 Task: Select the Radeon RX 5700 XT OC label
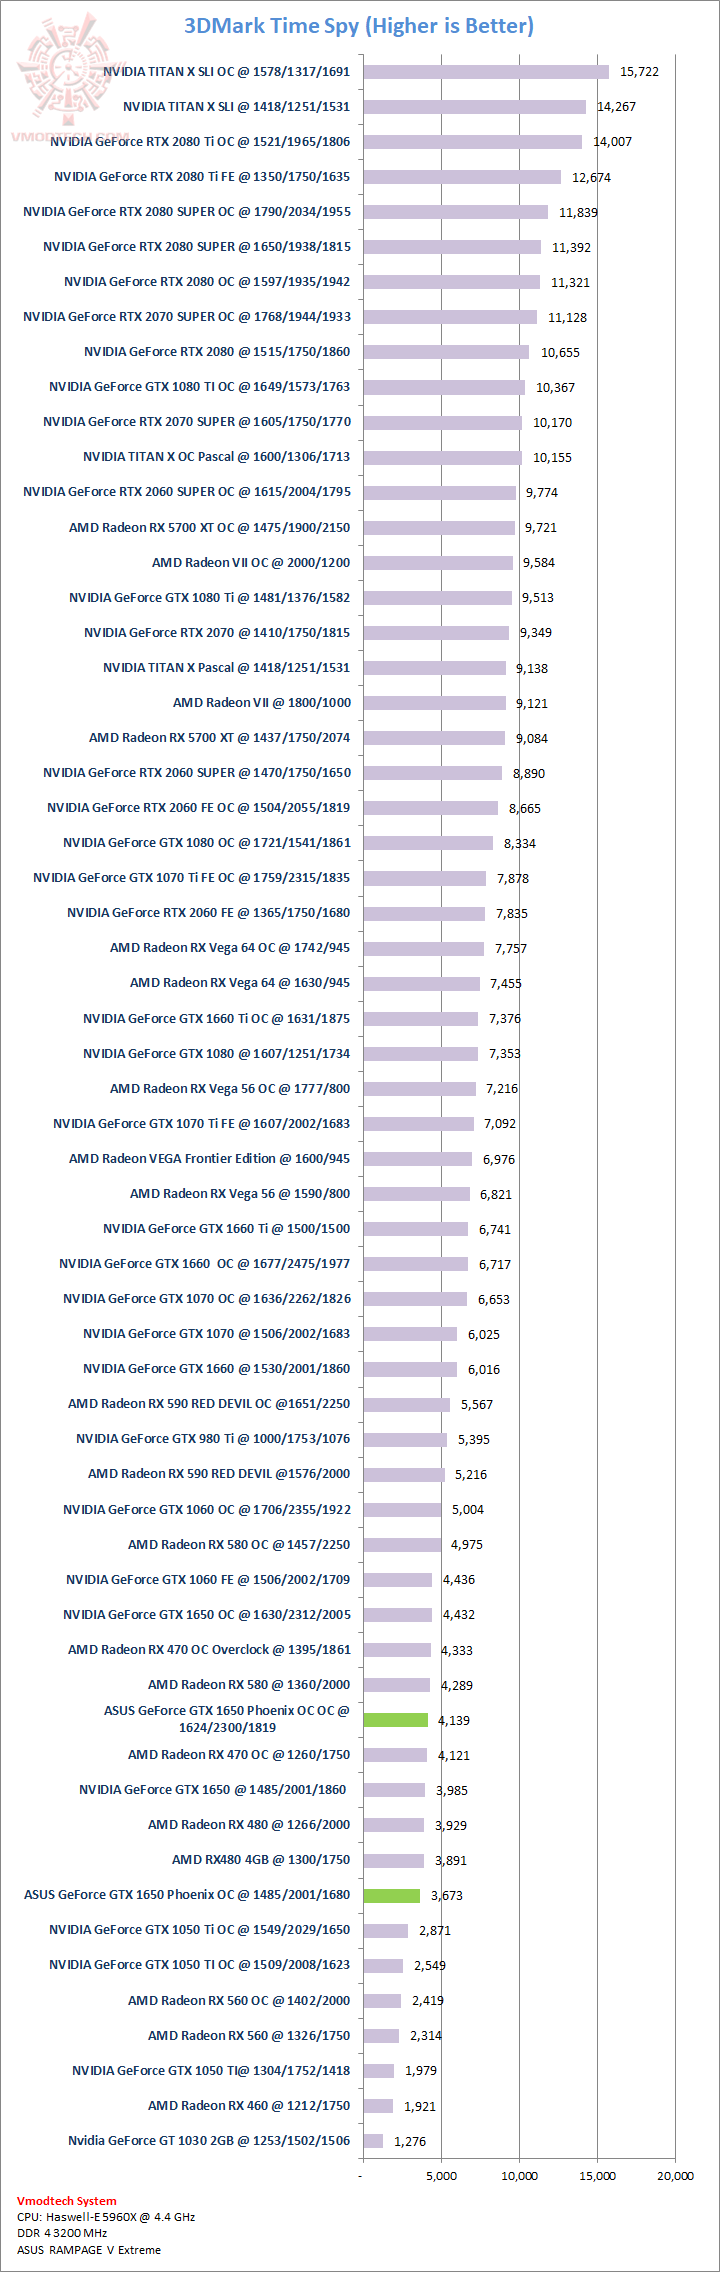(209, 528)
